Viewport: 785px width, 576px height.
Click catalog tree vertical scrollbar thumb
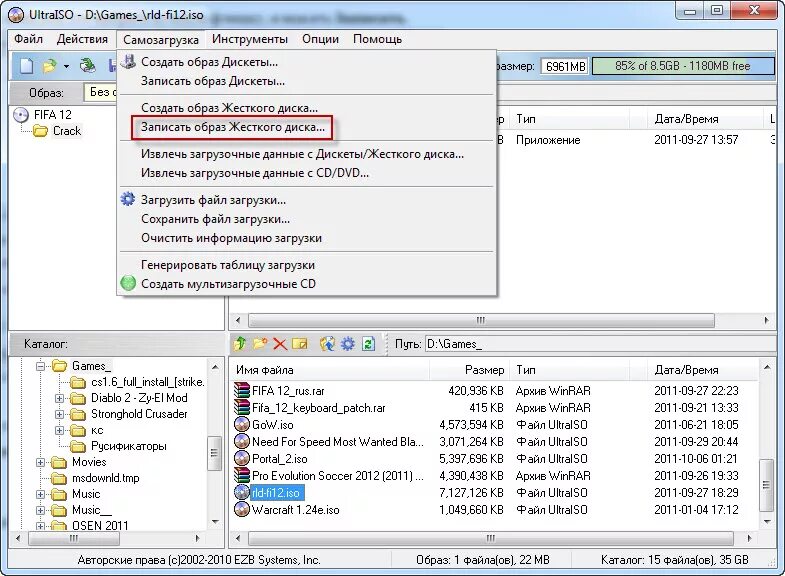tap(214, 452)
